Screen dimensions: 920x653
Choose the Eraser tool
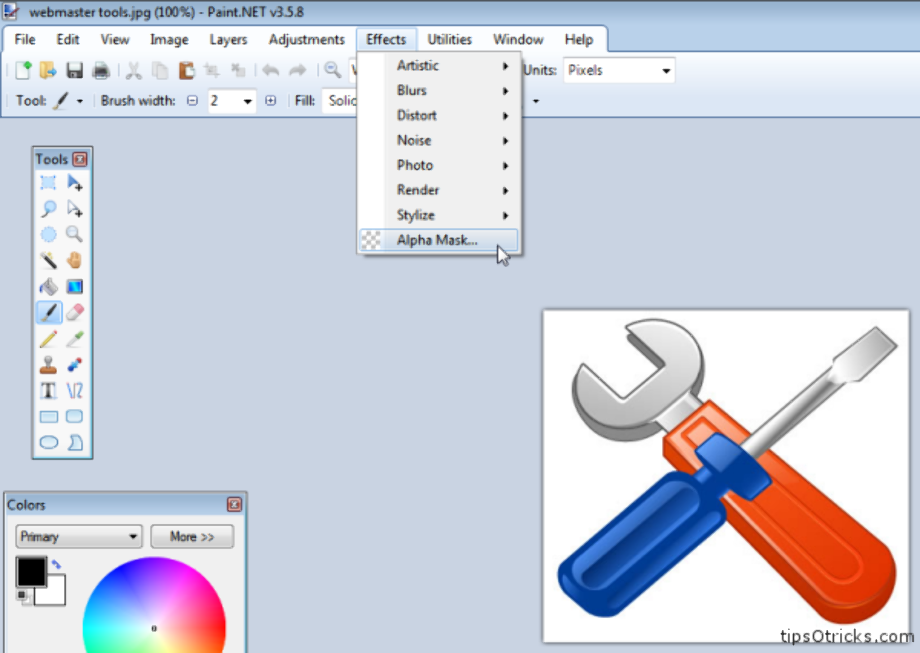pos(74,312)
